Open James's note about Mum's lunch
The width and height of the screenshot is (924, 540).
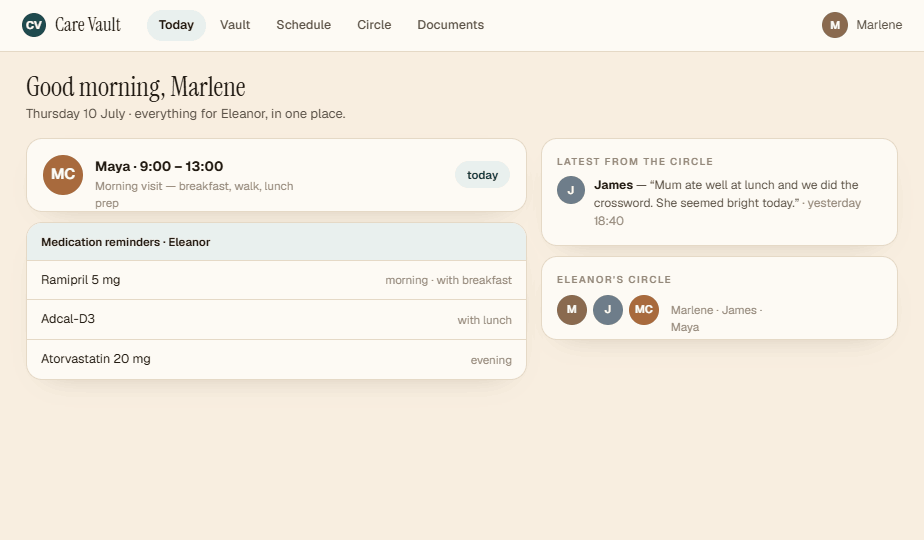click(x=727, y=203)
